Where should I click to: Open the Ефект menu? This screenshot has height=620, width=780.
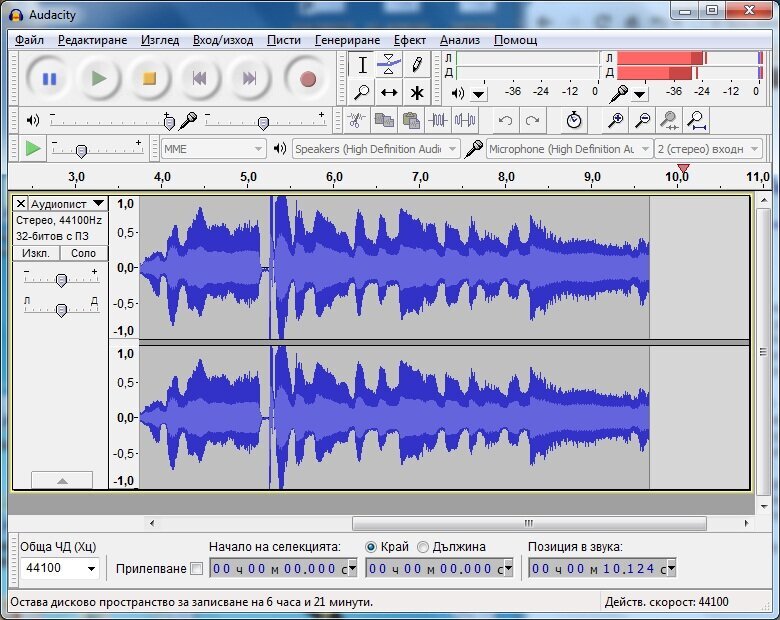tap(409, 40)
